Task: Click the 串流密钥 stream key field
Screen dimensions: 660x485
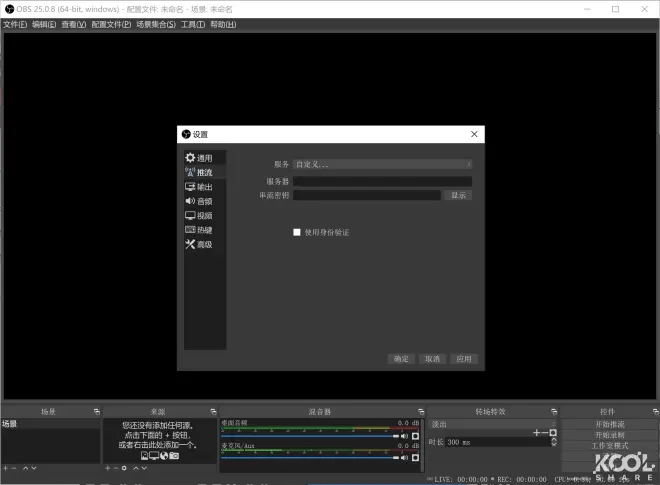Action: click(367, 195)
